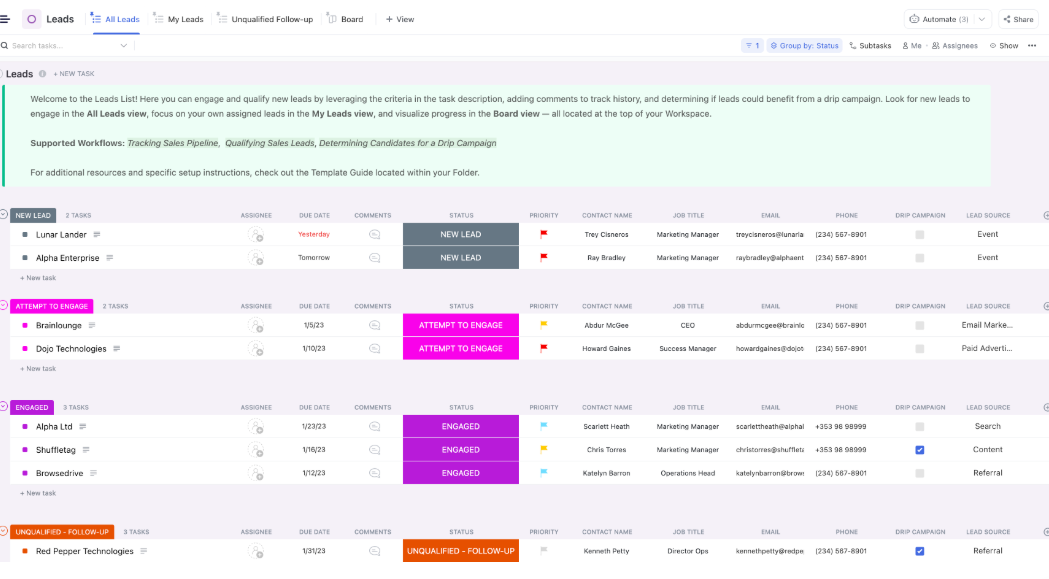Screen dimensions: 1049x579
Task: Switch to the My Leads tab
Action: click(x=178, y=19)
